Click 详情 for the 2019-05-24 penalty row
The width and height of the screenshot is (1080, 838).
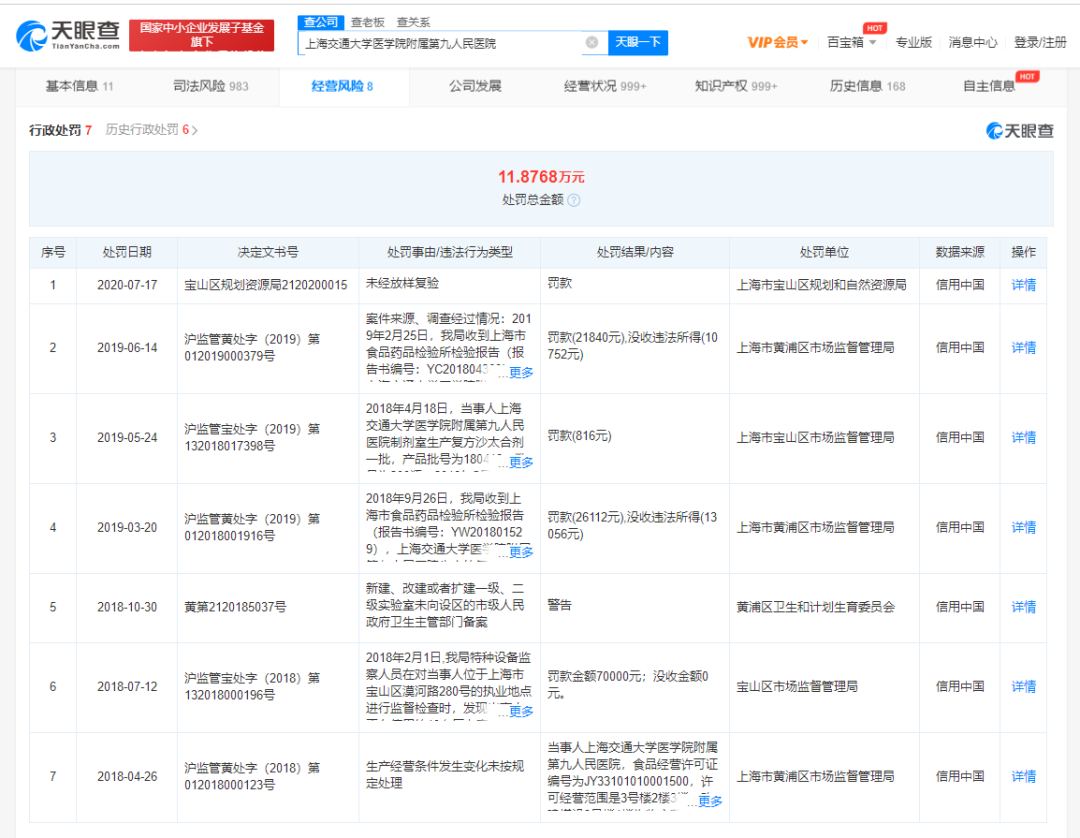1024,438
